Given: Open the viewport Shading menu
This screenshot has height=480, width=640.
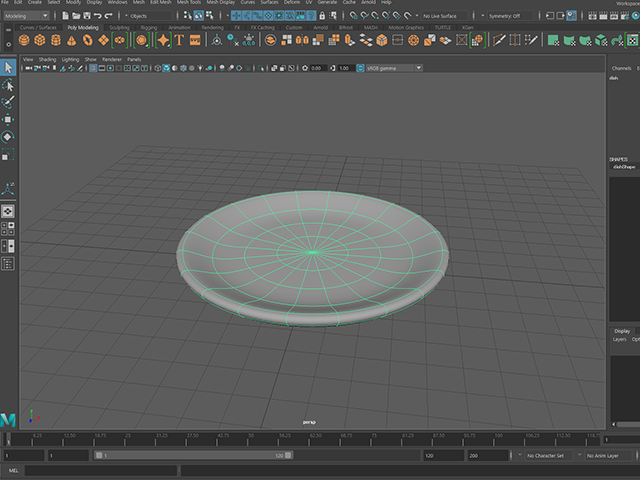Looking at the screenshot, I should 47,59.
